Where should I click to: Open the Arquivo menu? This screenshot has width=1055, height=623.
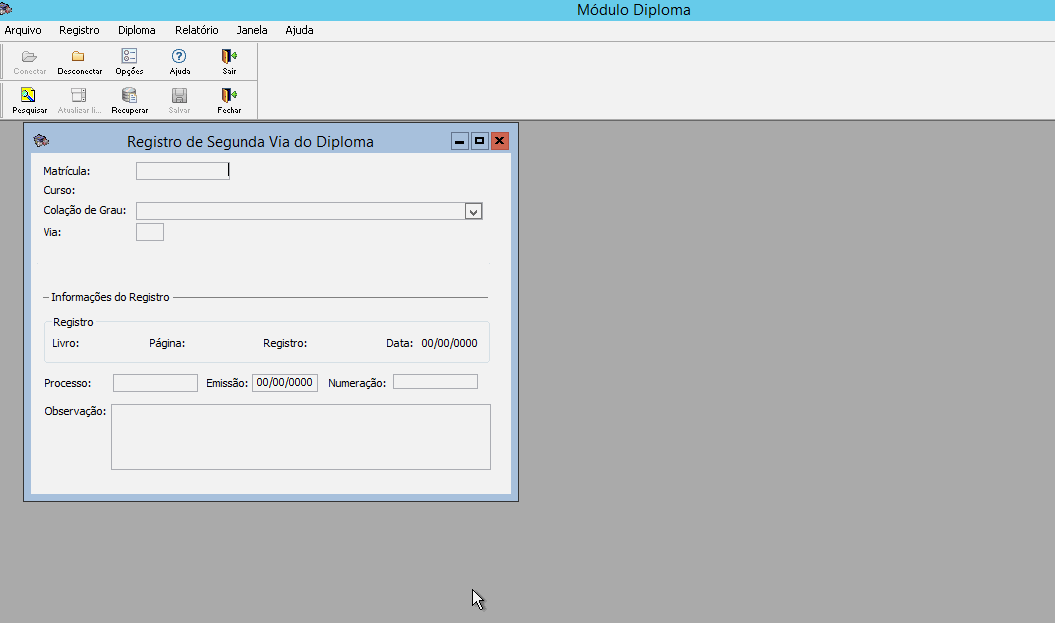(23, 30)
